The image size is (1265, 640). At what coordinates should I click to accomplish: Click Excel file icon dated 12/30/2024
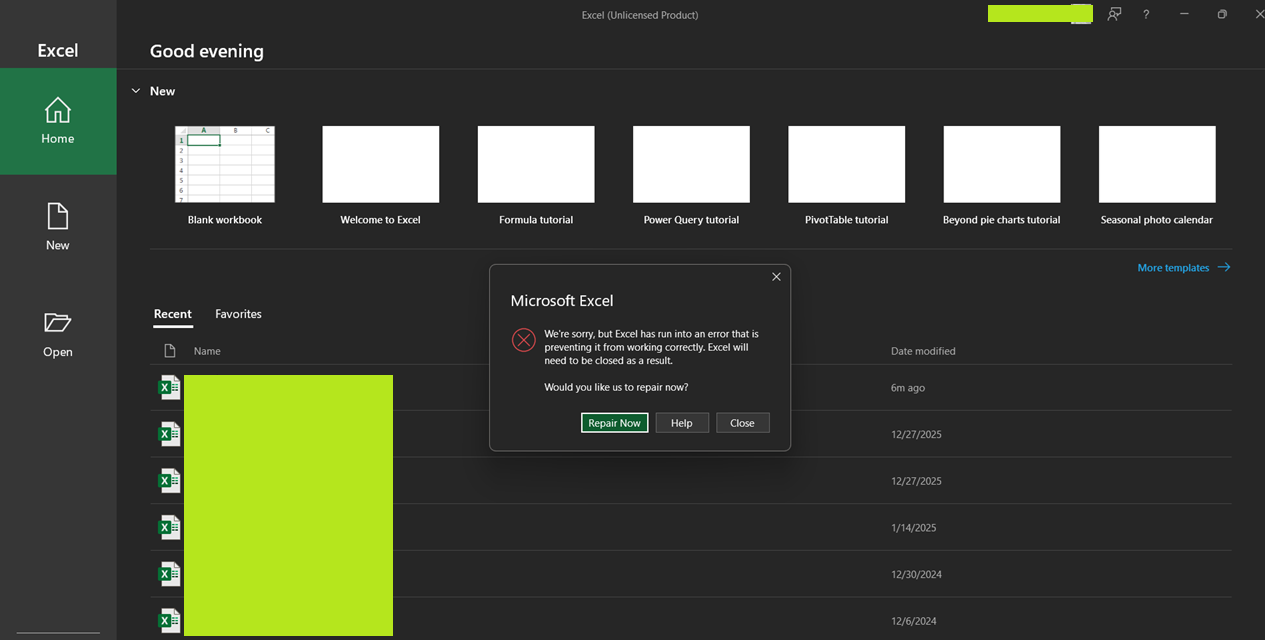point(170,574)
